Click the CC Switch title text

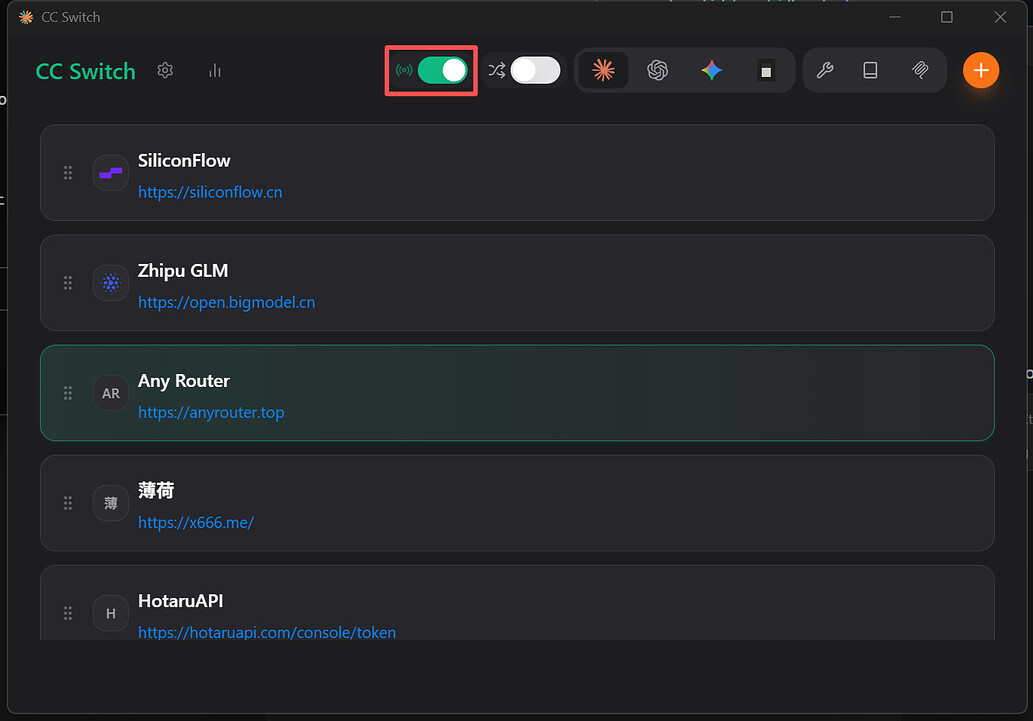tap(86, 71)
